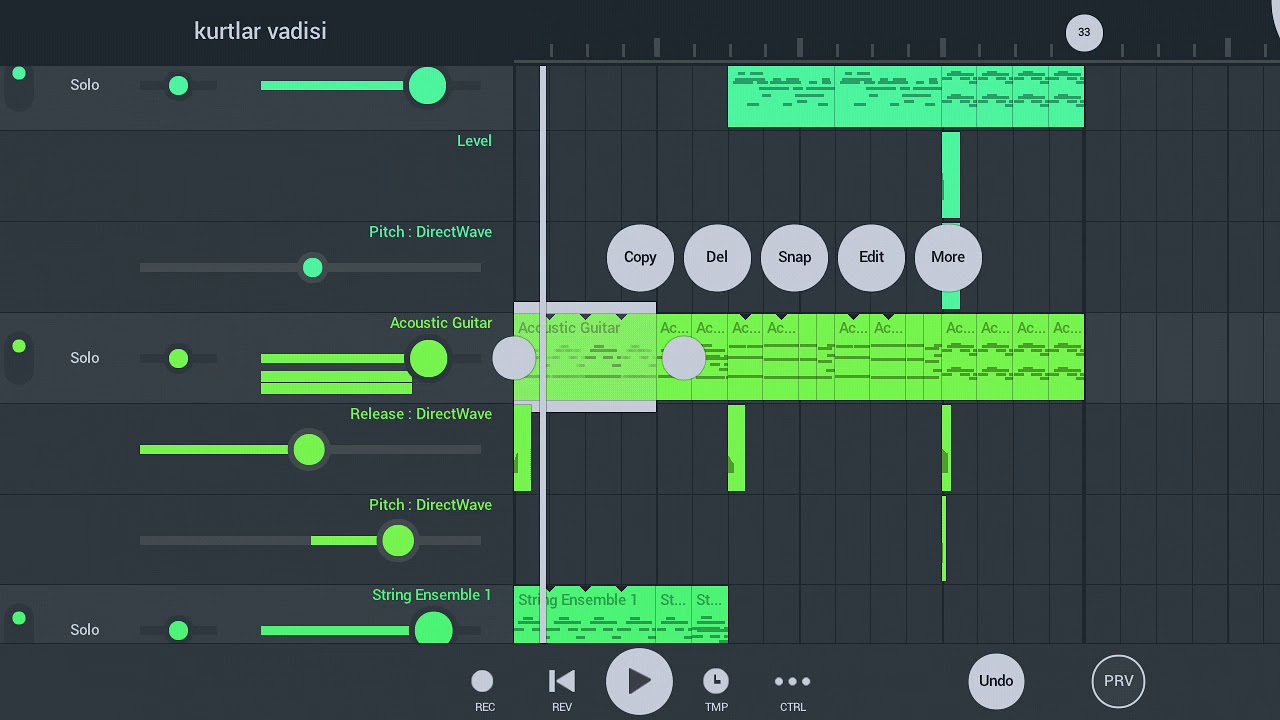Click the lower Pitch : DirectWave slider knob
The width and height of the screenshot is (1280, 720).
point(398,541)
